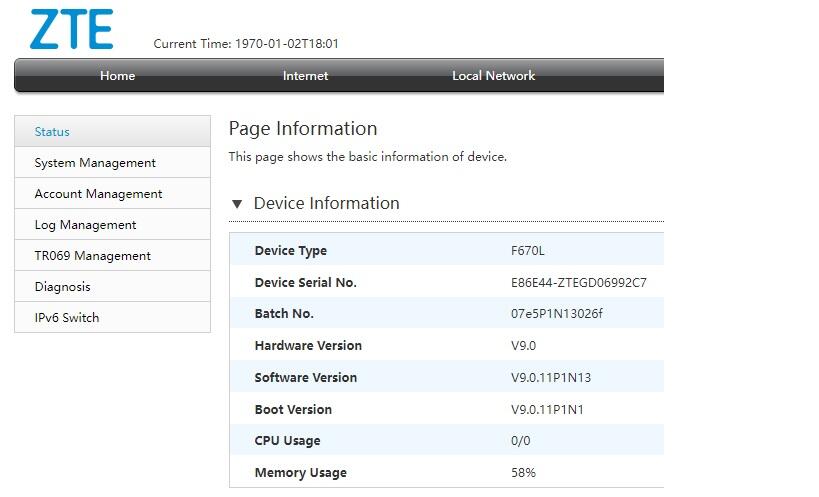
Task: Click the ZTE logo
Action: point(71,30)
